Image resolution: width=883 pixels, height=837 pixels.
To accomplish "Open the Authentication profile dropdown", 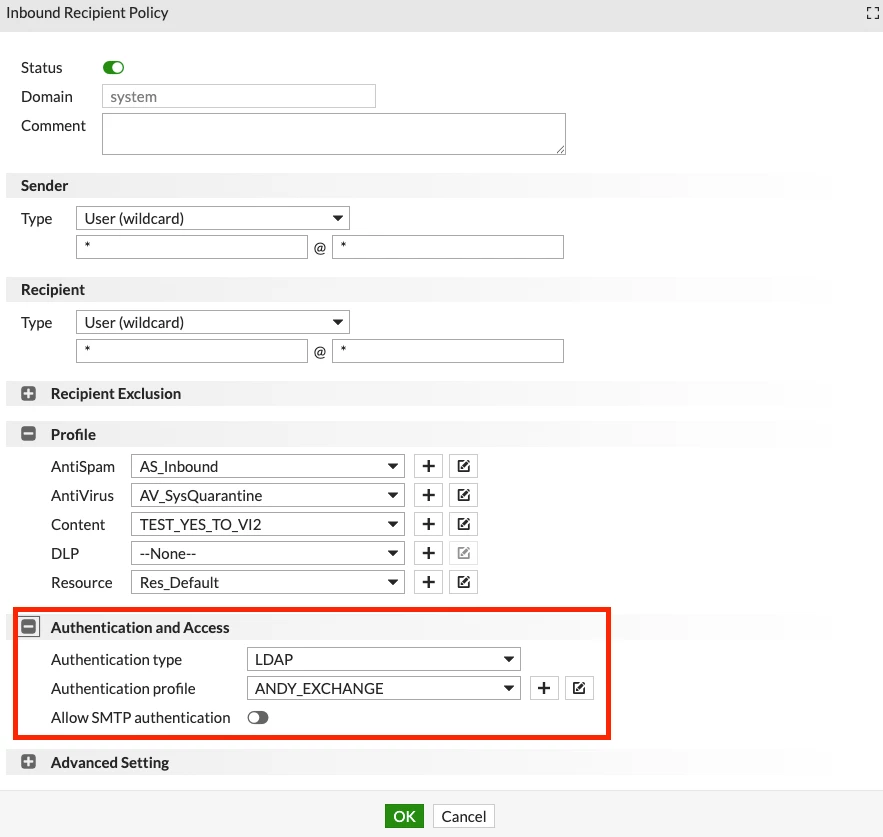I will click(x=384, y=688).
